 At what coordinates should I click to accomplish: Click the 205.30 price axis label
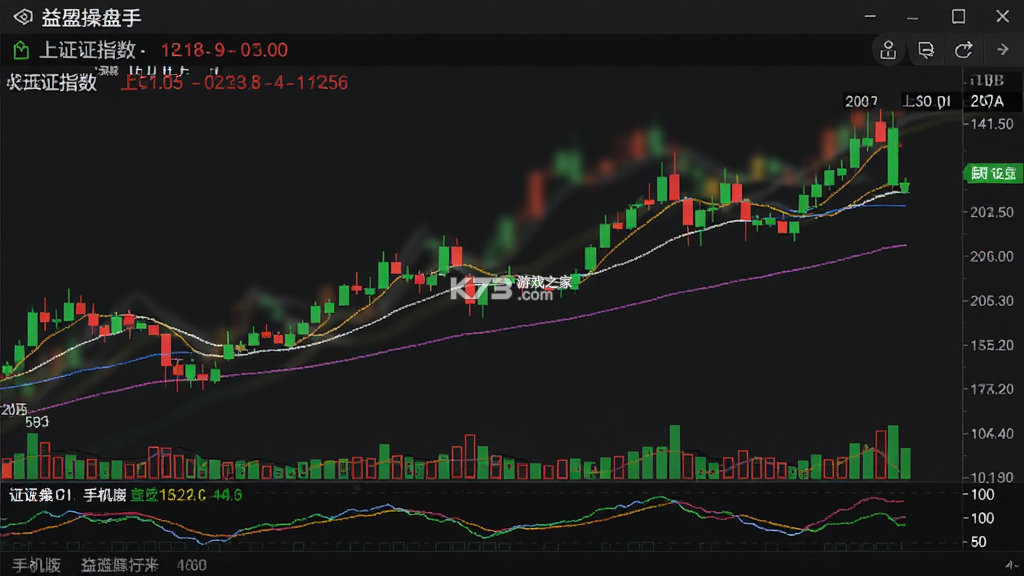pos(992,301)
